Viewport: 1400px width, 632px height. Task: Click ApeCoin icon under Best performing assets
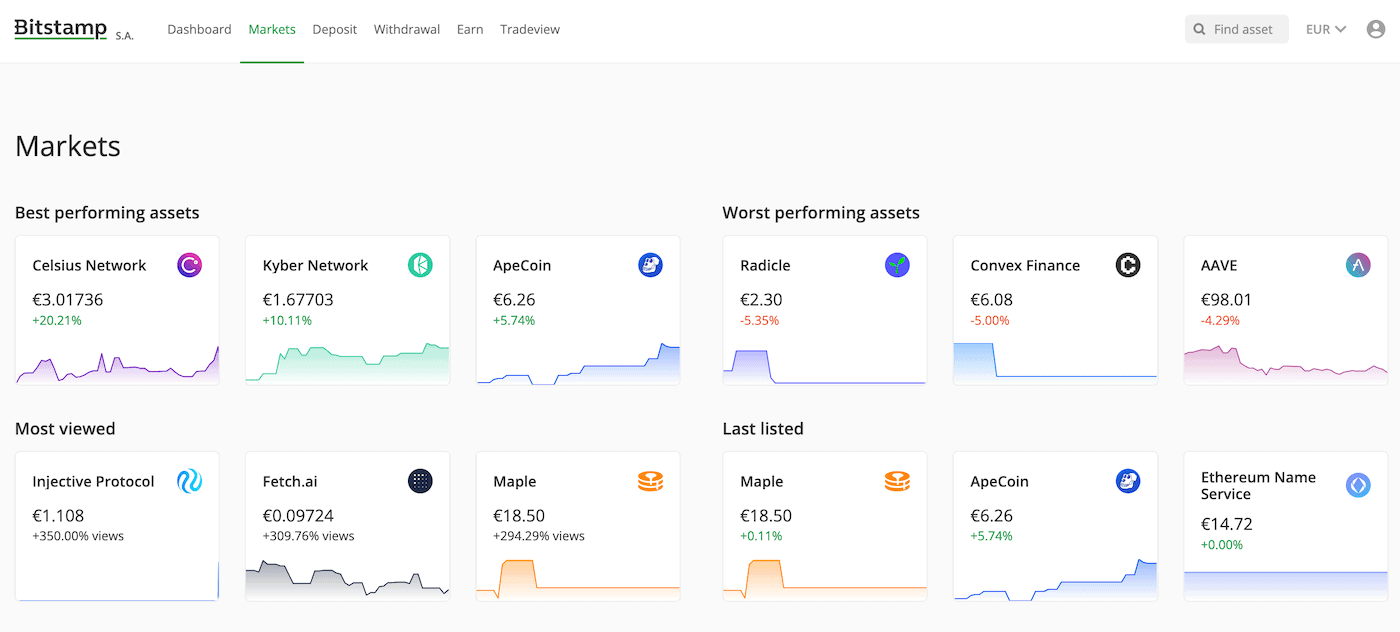(x=650, y=265)
